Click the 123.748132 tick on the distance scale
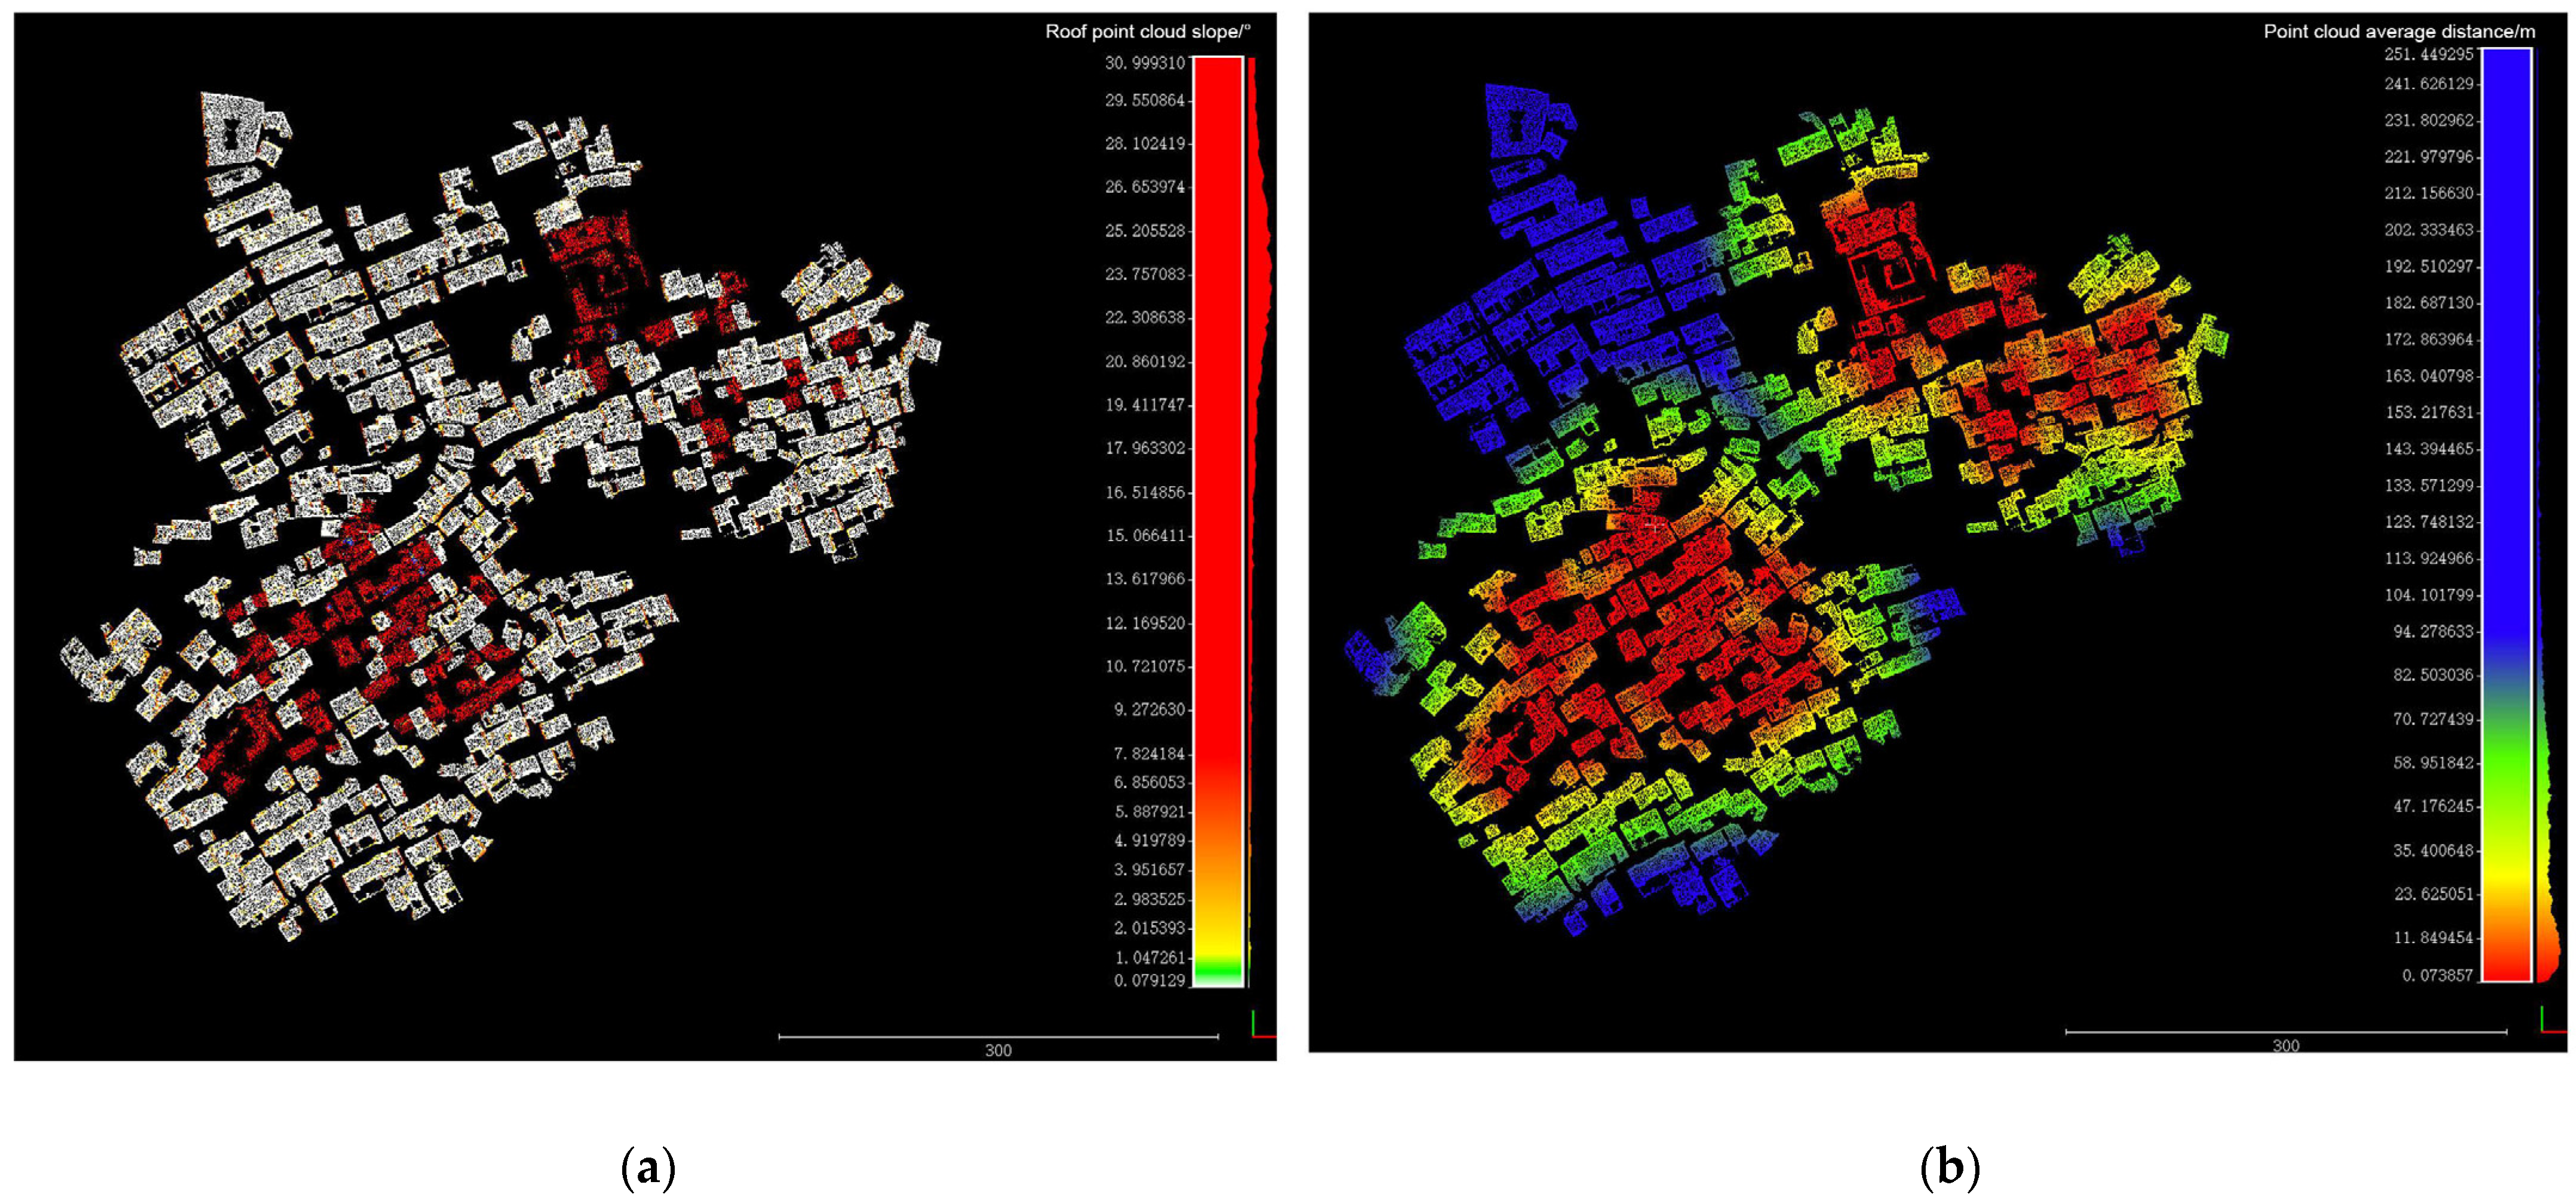 (2429, 522)
